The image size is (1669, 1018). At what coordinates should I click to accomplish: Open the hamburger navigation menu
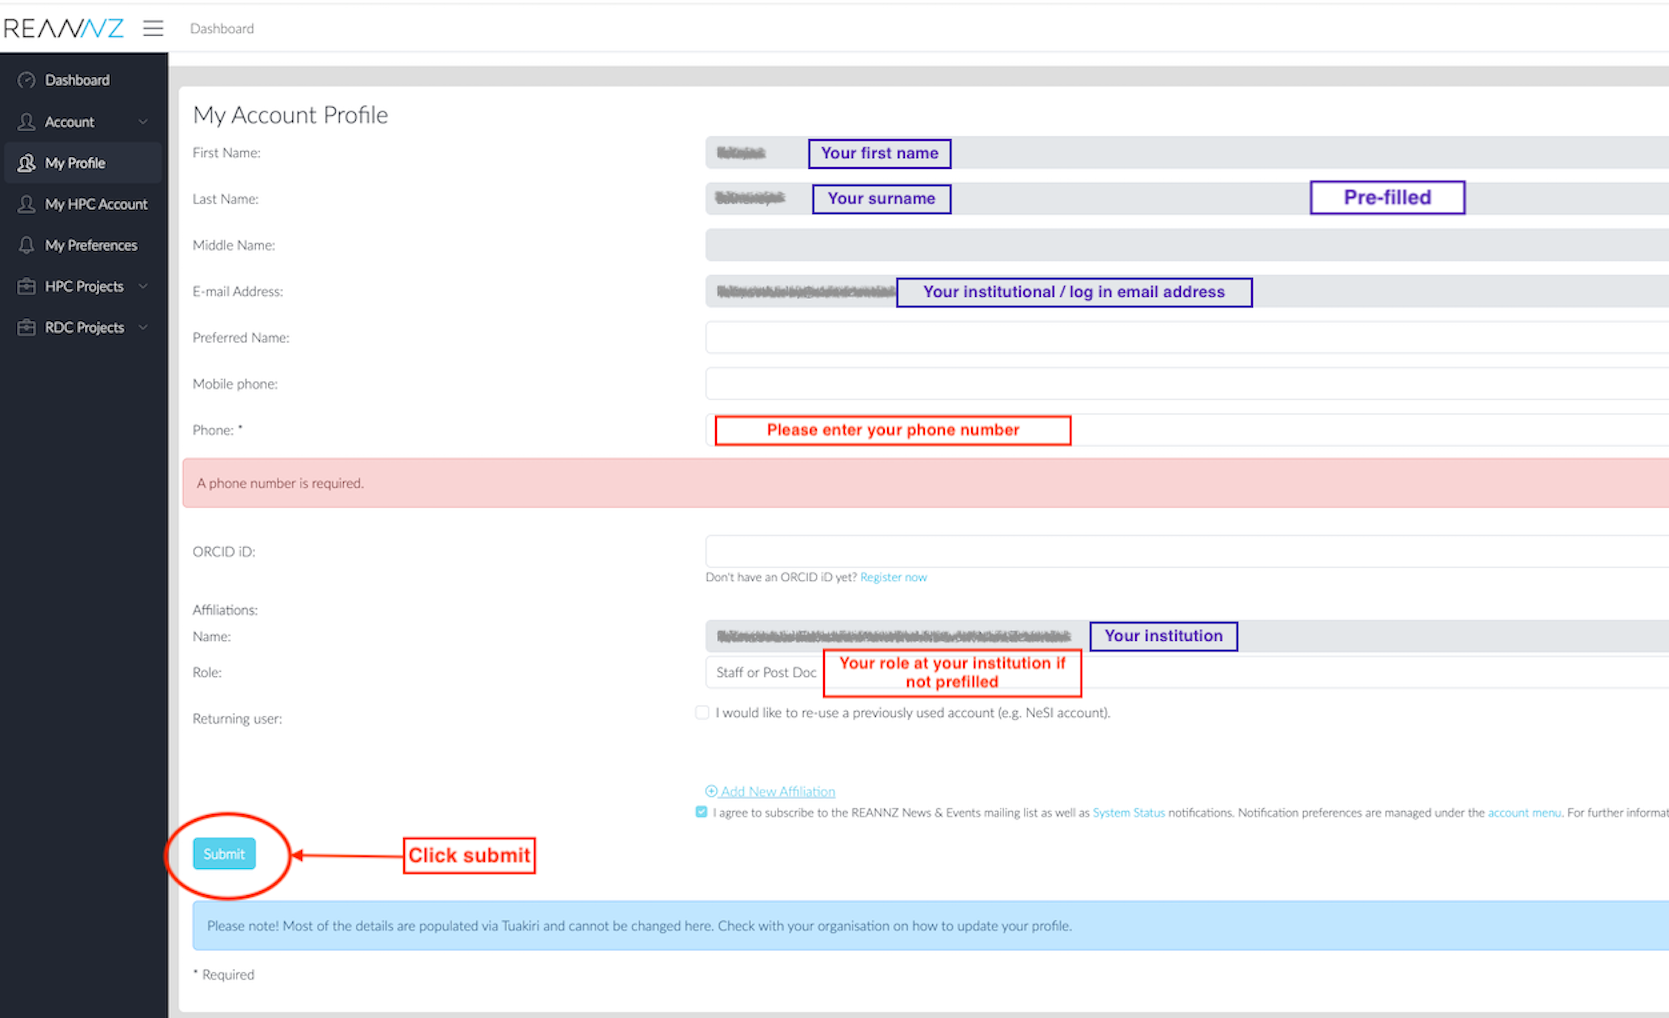153,28
